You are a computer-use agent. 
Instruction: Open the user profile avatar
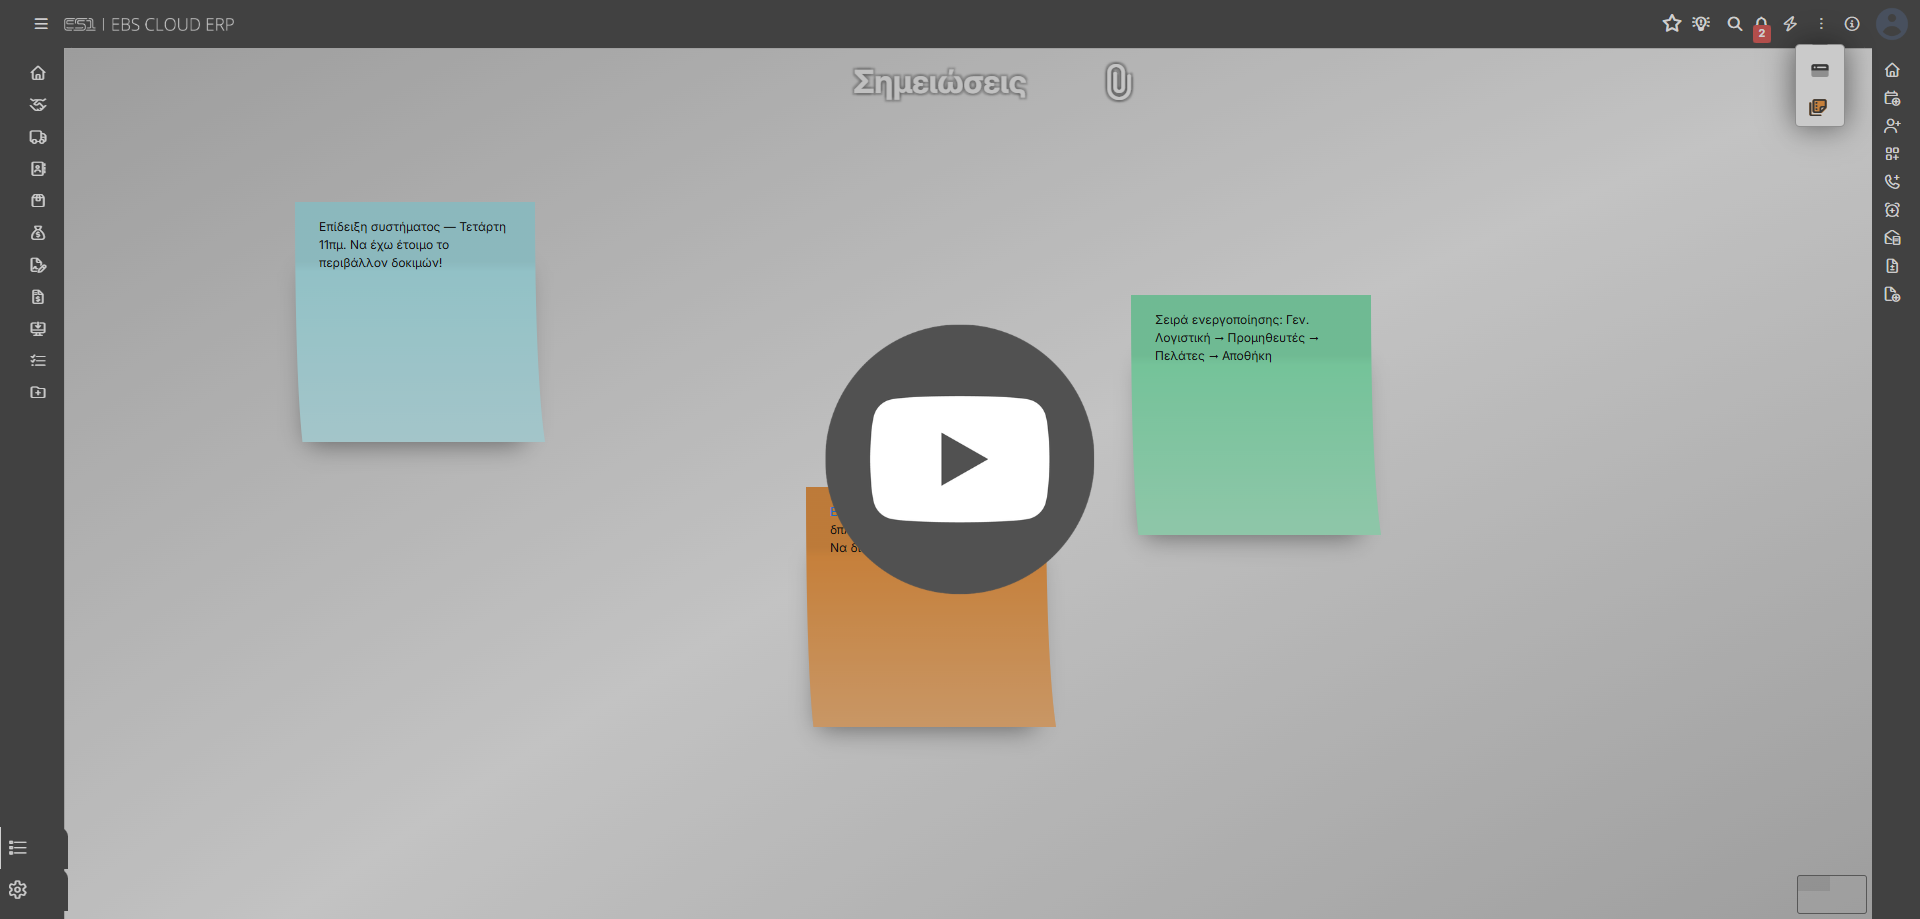point(1892,24)
